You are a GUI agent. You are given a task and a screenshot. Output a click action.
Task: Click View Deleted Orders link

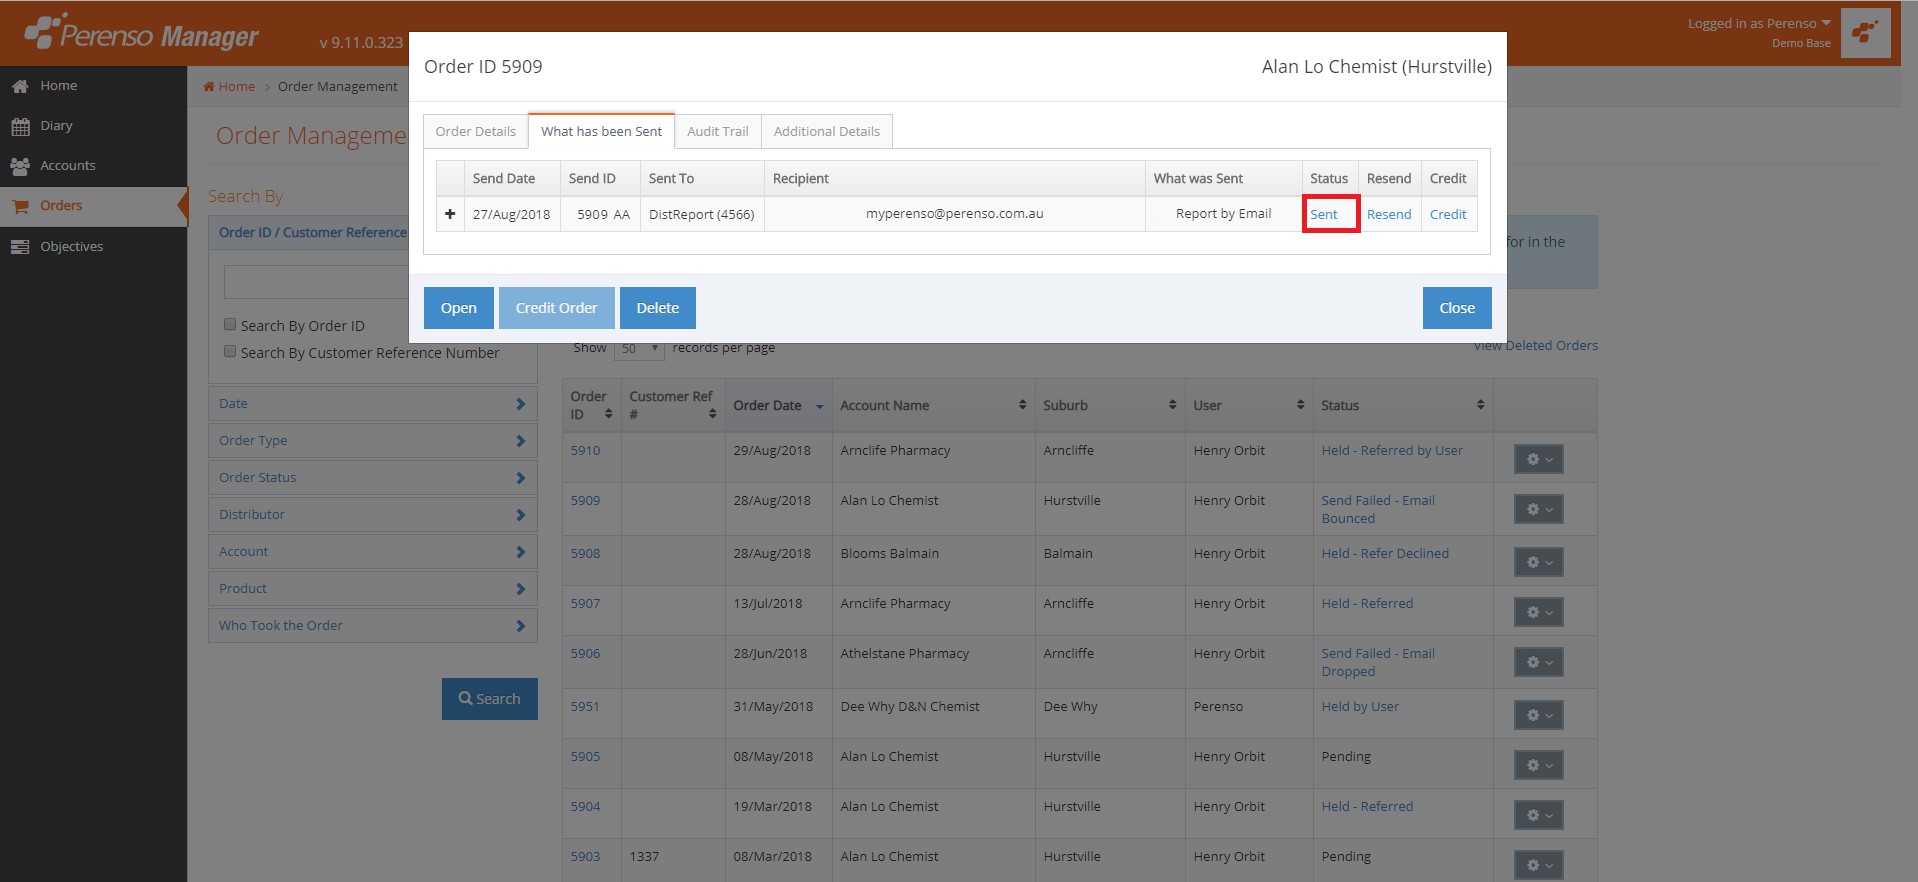pos(1536,346)
